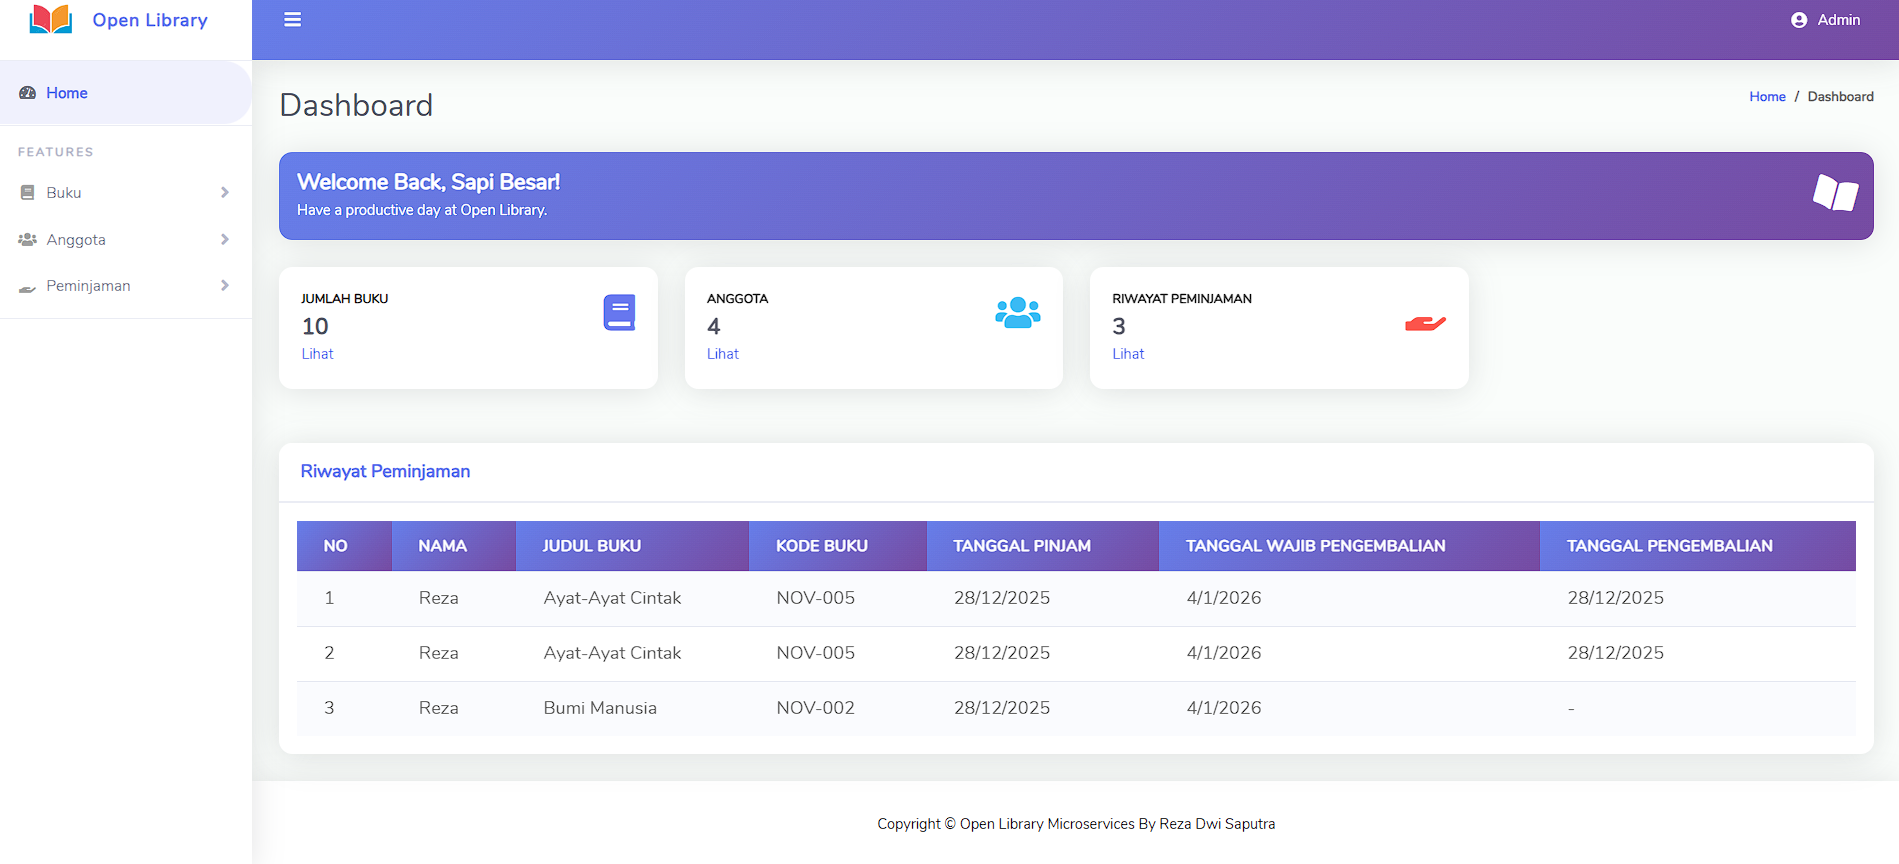Open the Buku menu item

(x=126, y=193)
